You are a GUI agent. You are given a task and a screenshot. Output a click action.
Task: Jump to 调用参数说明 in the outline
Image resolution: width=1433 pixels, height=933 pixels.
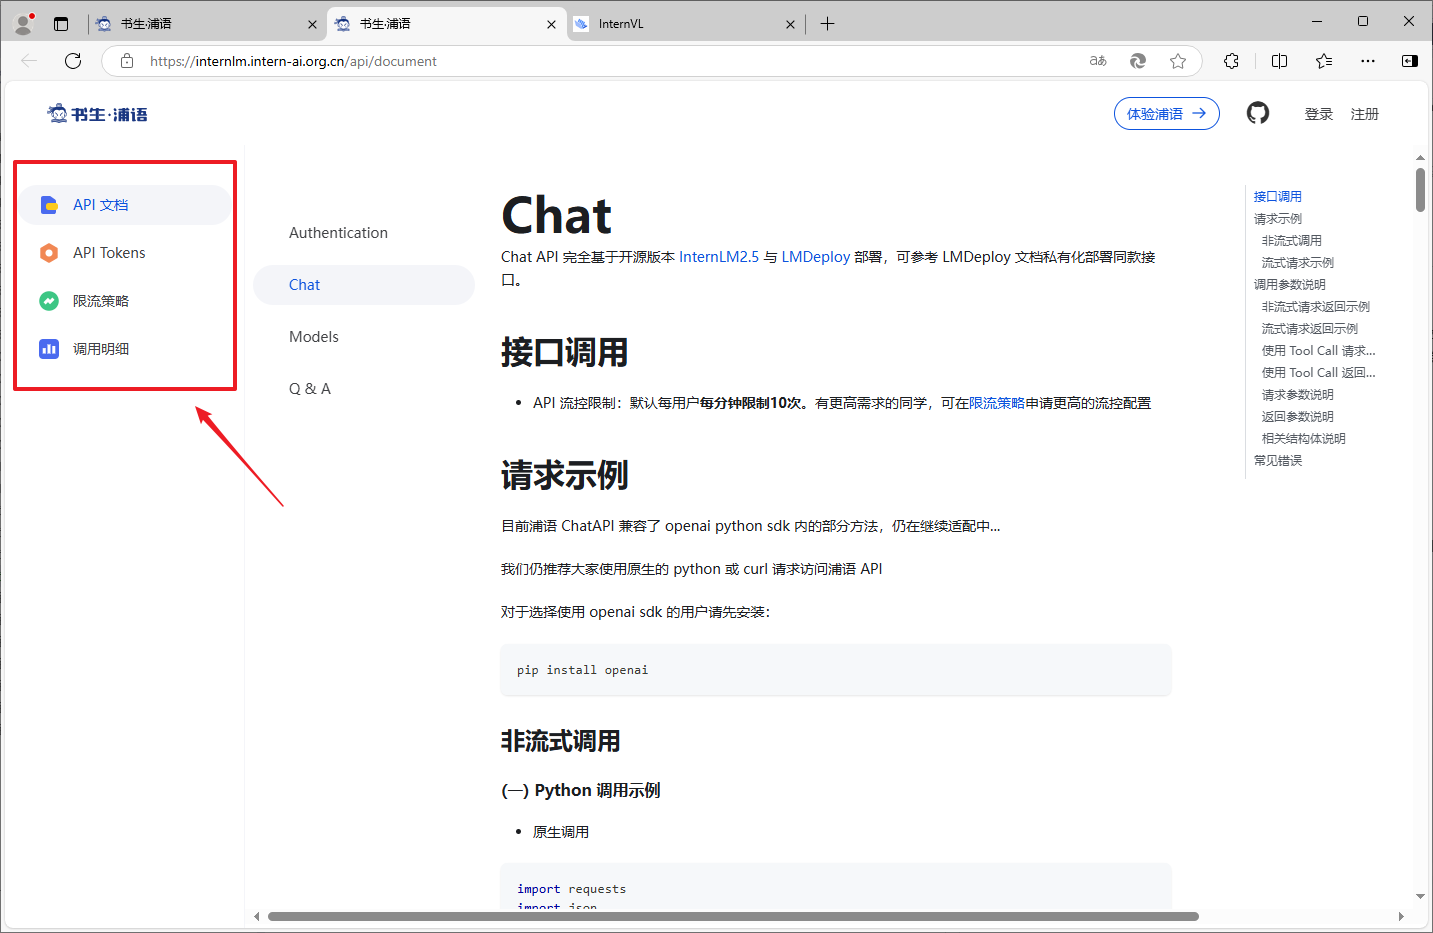coord(1290,285)
